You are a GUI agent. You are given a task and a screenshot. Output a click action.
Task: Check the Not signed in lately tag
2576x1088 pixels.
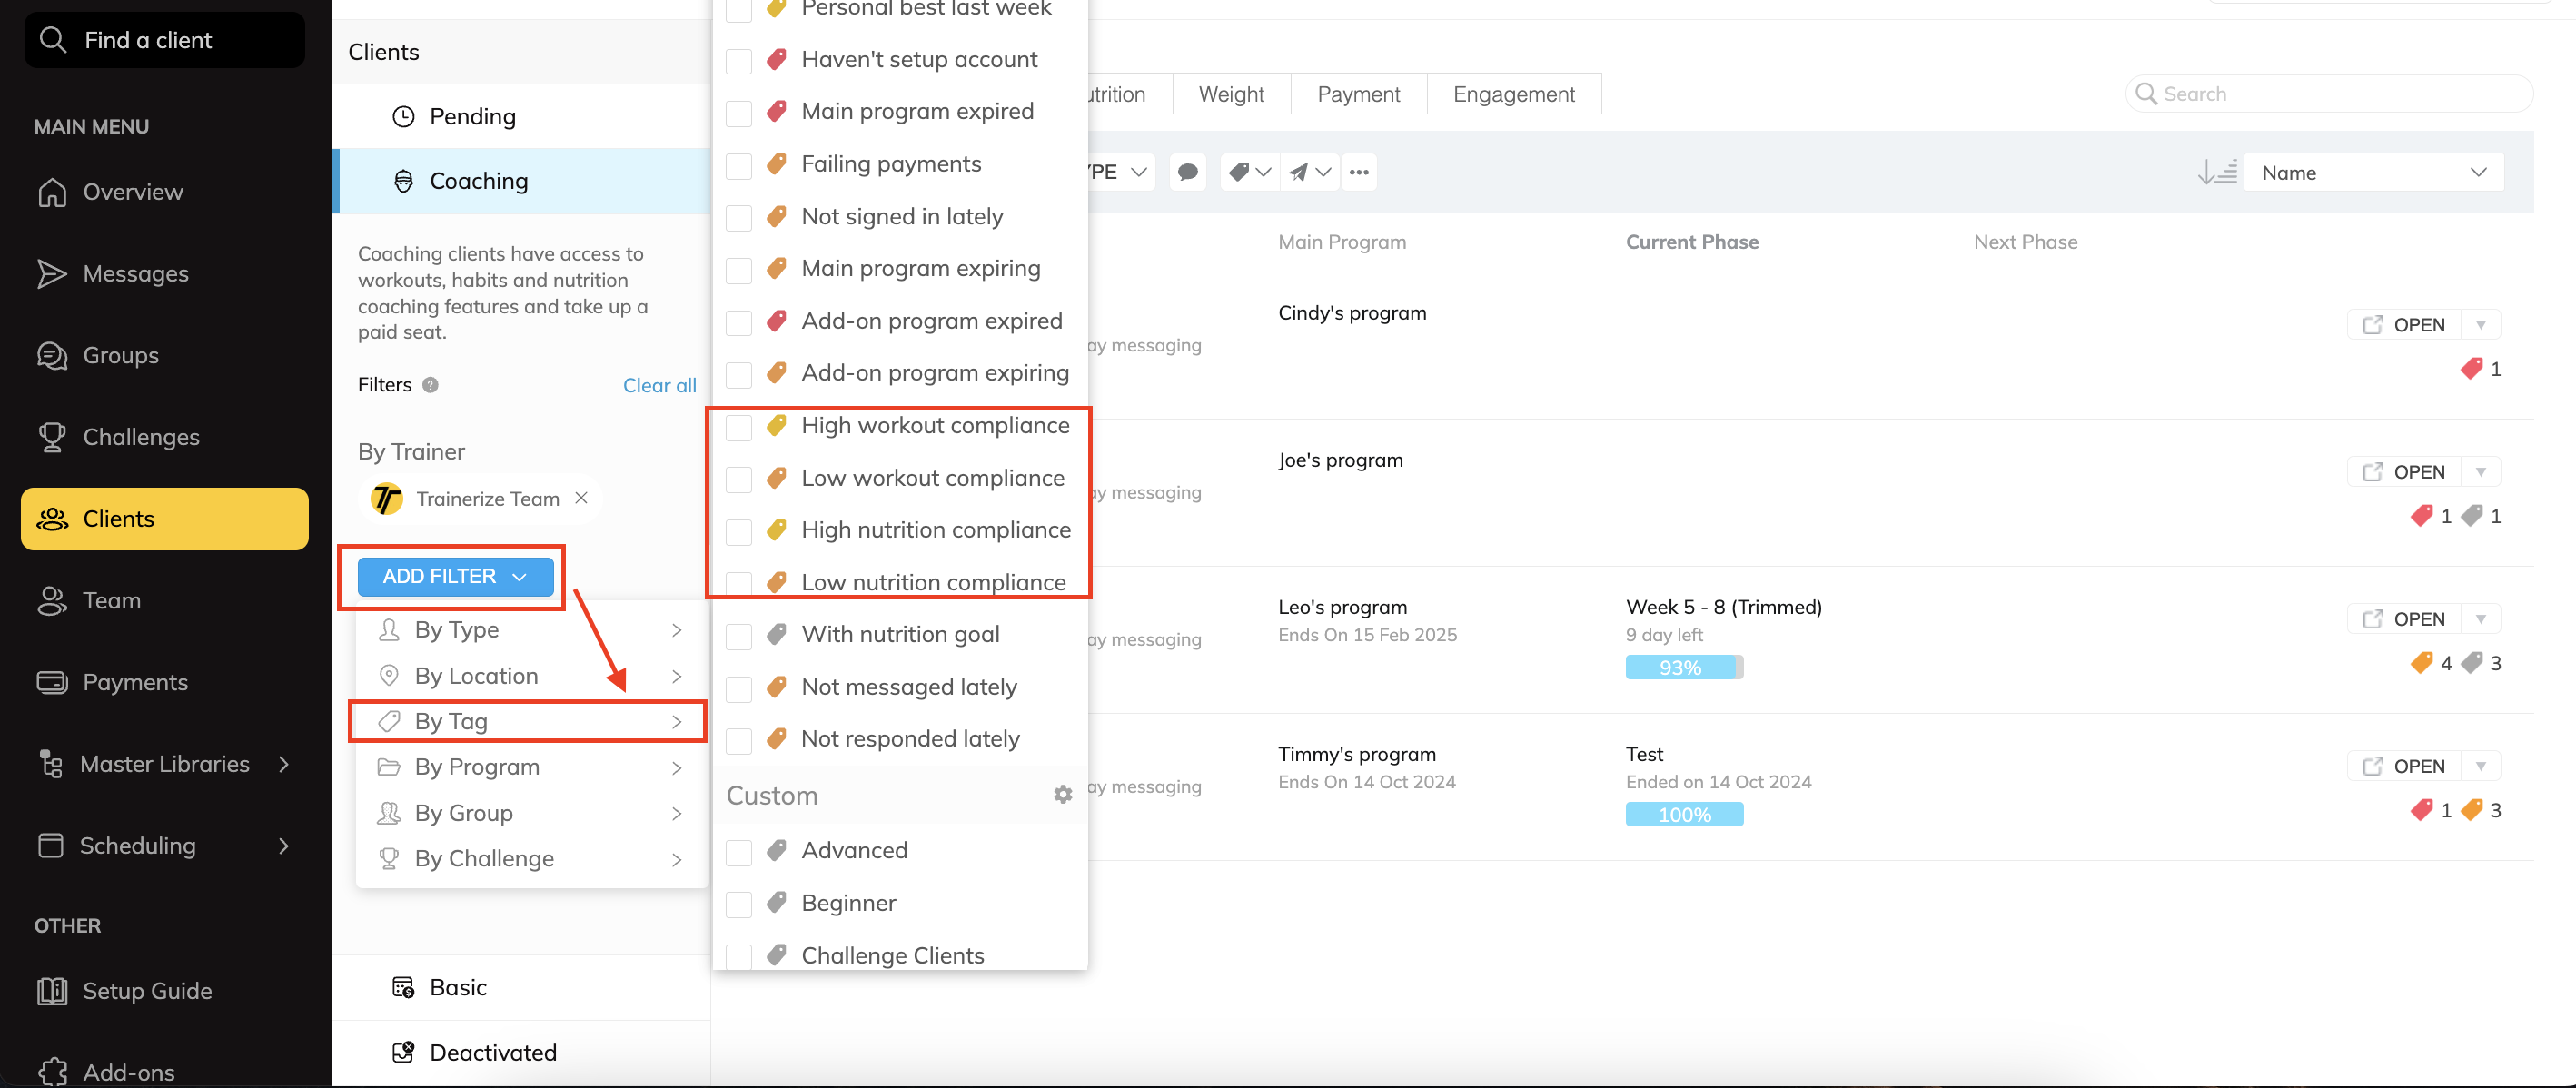point(739,218)
